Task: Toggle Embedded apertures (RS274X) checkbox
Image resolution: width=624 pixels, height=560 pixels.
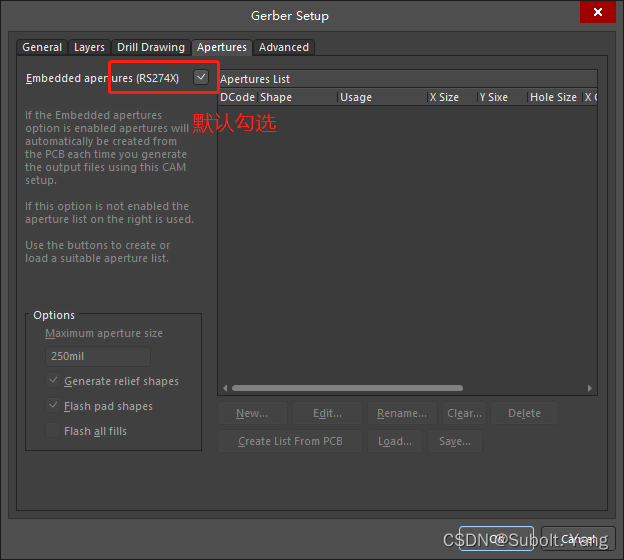Action: pyautogui.click(x=201, y=77)
